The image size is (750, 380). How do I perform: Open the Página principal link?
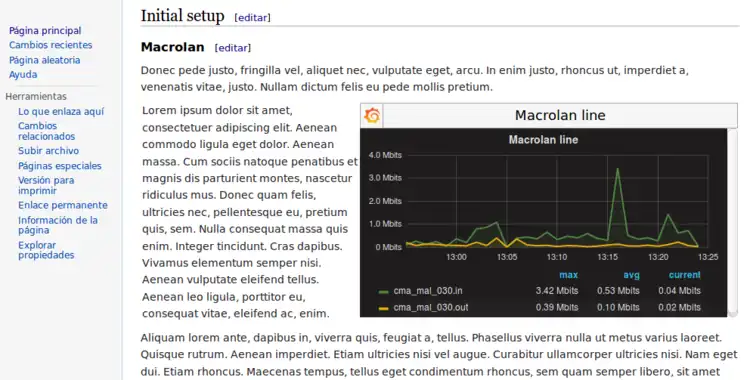[45, 31]
